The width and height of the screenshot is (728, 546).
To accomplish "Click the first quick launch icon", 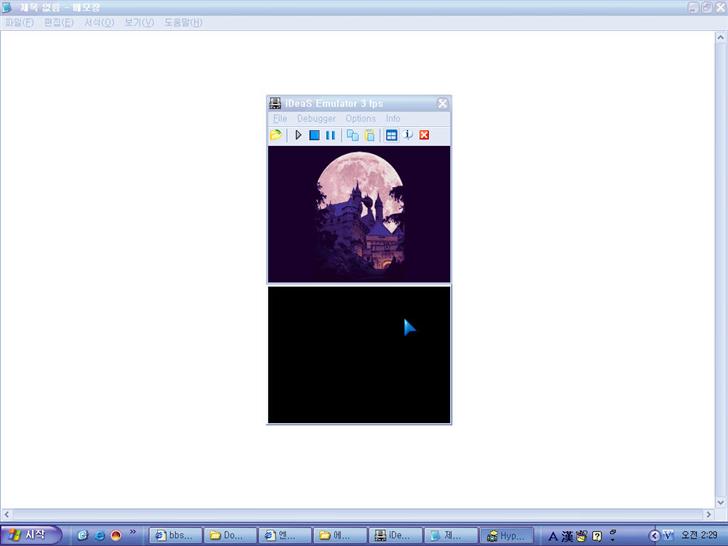I will [x=83, y=535].
